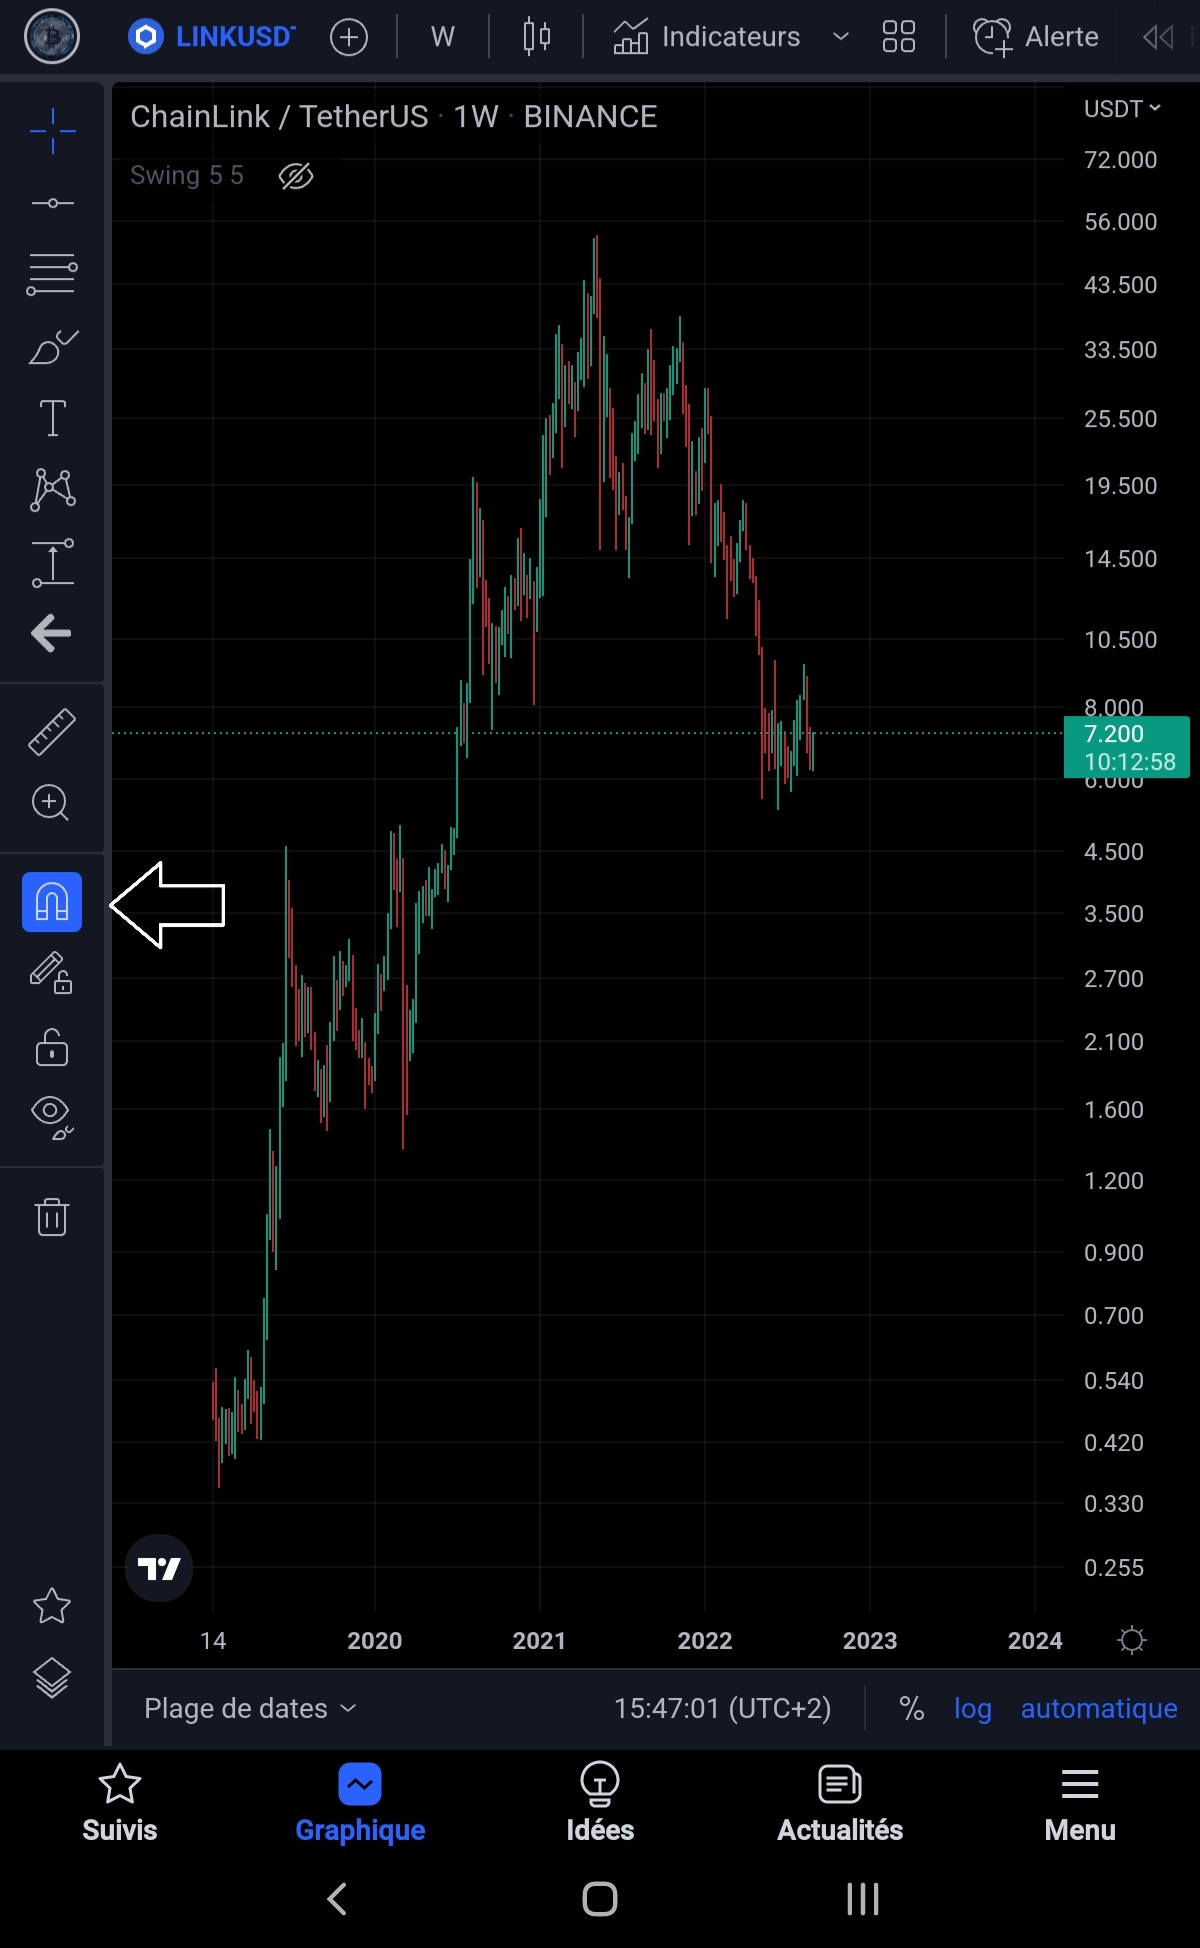Image resolution: width=1200 pixels, height=1948 pixels.
Task: Click the 1.200 price axis label
Action: pyautogui.click(x=1113, y=1181)
